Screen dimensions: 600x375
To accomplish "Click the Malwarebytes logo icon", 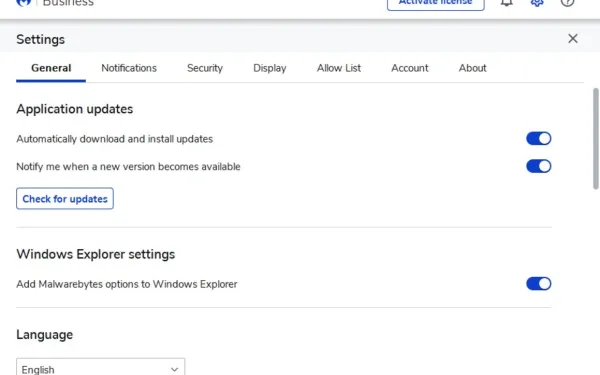I will click(x=24, y=3).
